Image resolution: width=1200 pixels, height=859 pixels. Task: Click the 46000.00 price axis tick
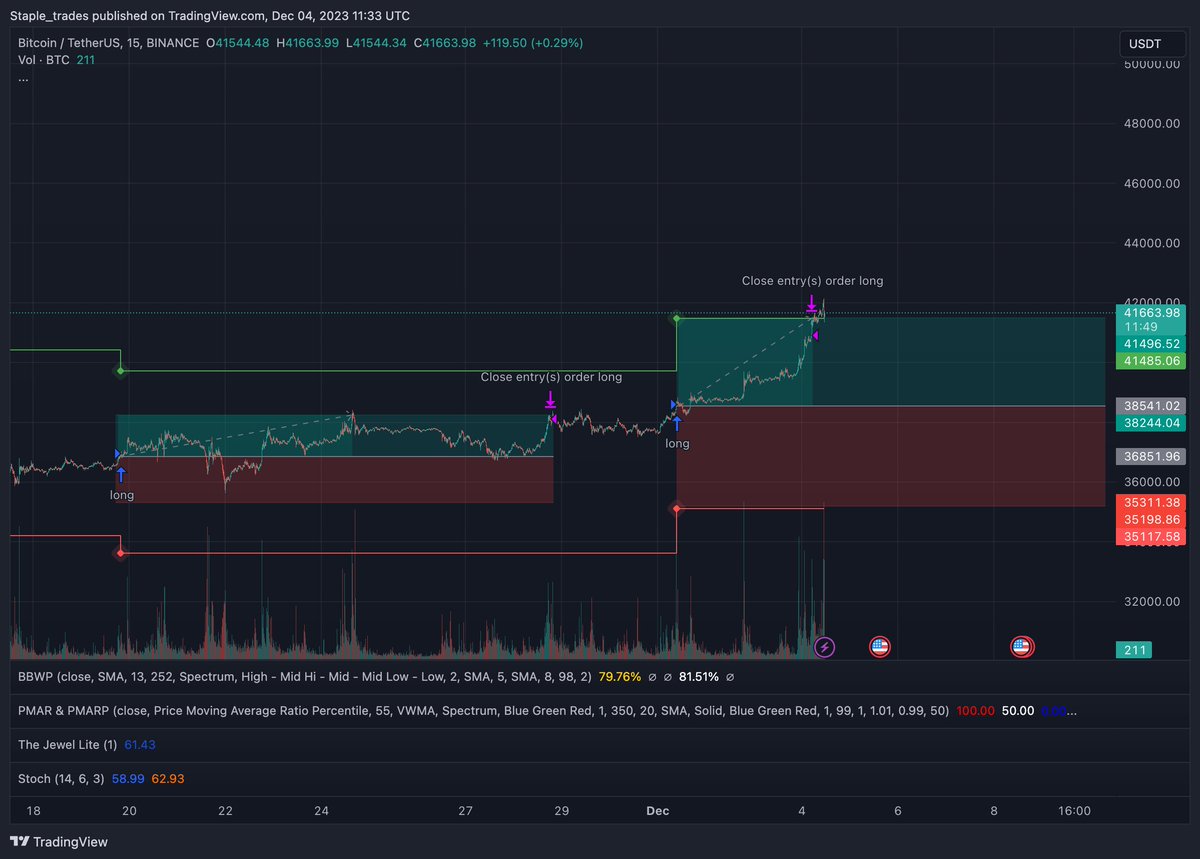[1152, 184]
